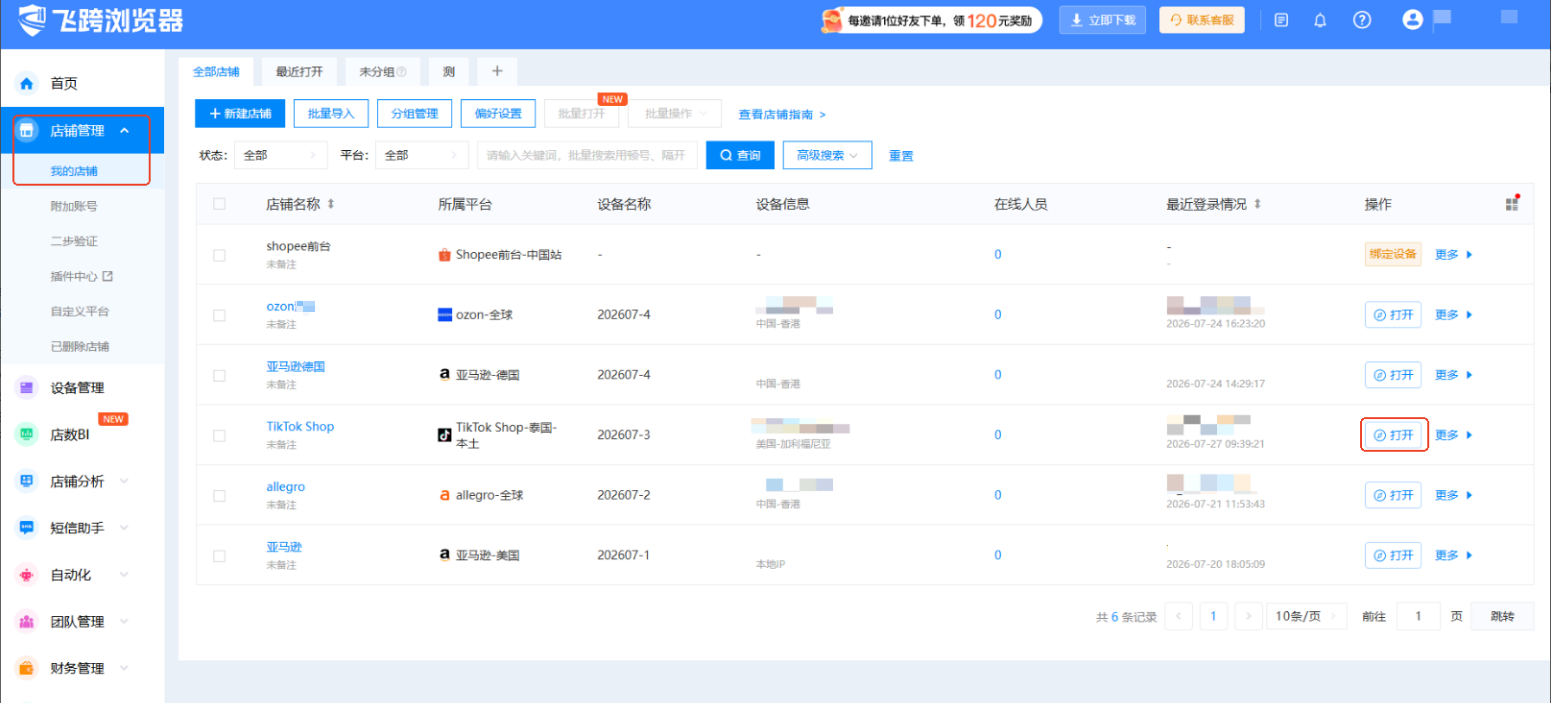Image resolution: width=1551 pixels, height=703 pixels.
Task: Go to previous page arrow
Action: pos(1179,617)
